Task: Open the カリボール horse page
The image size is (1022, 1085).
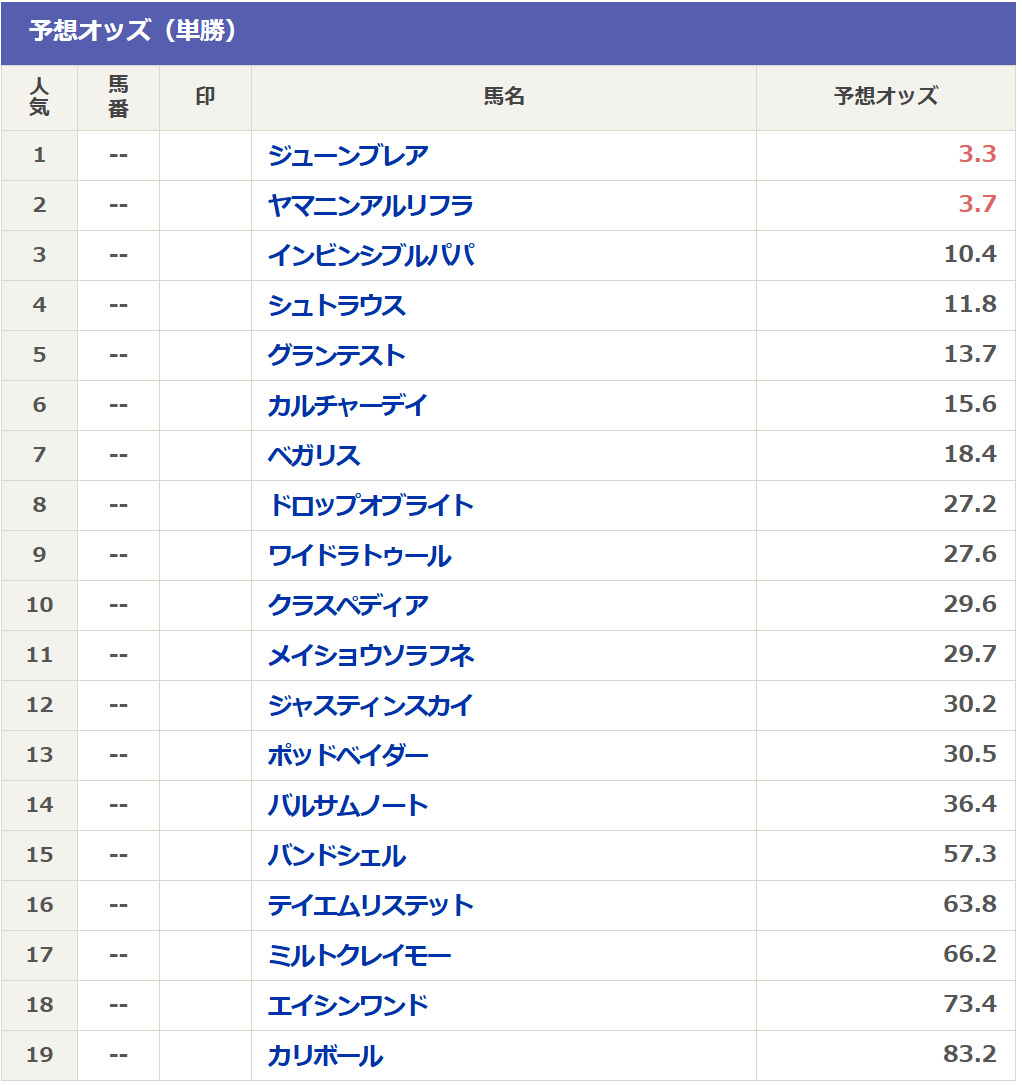Action: point(325,1055)
